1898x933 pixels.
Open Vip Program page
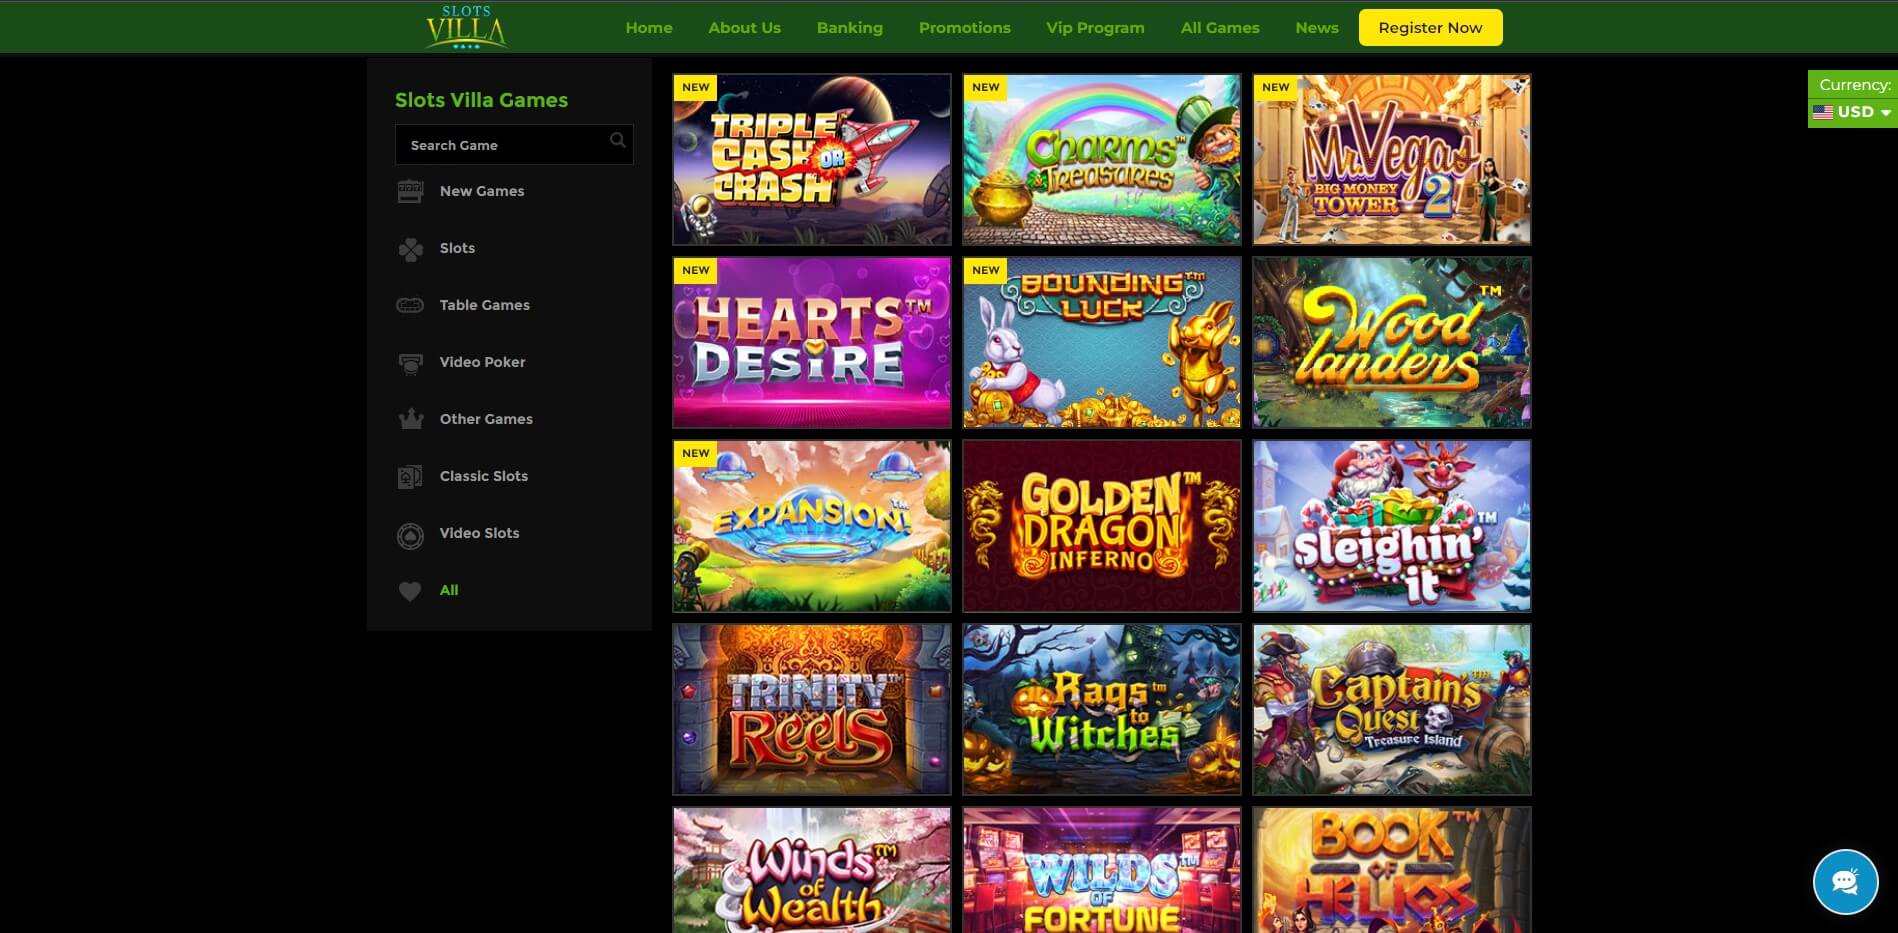[x=1095, y=28]
